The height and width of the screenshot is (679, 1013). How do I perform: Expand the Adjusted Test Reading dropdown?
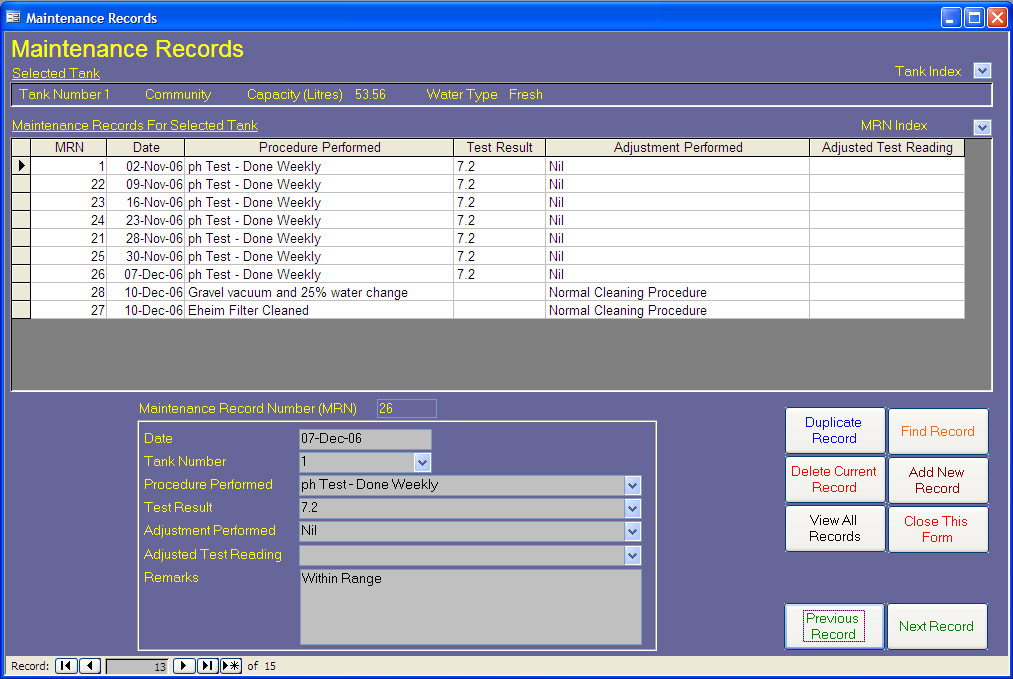point(632,555)
